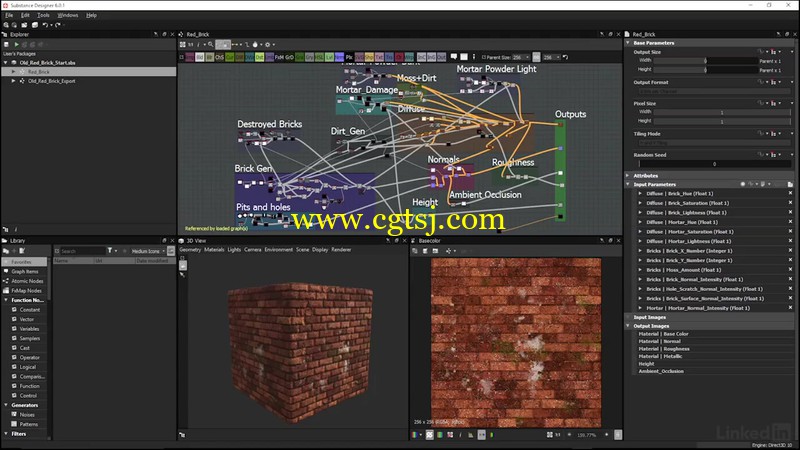Click the brick texture in Basecolor view
This screenshot has height=450, width=800.
click(516, 342)
